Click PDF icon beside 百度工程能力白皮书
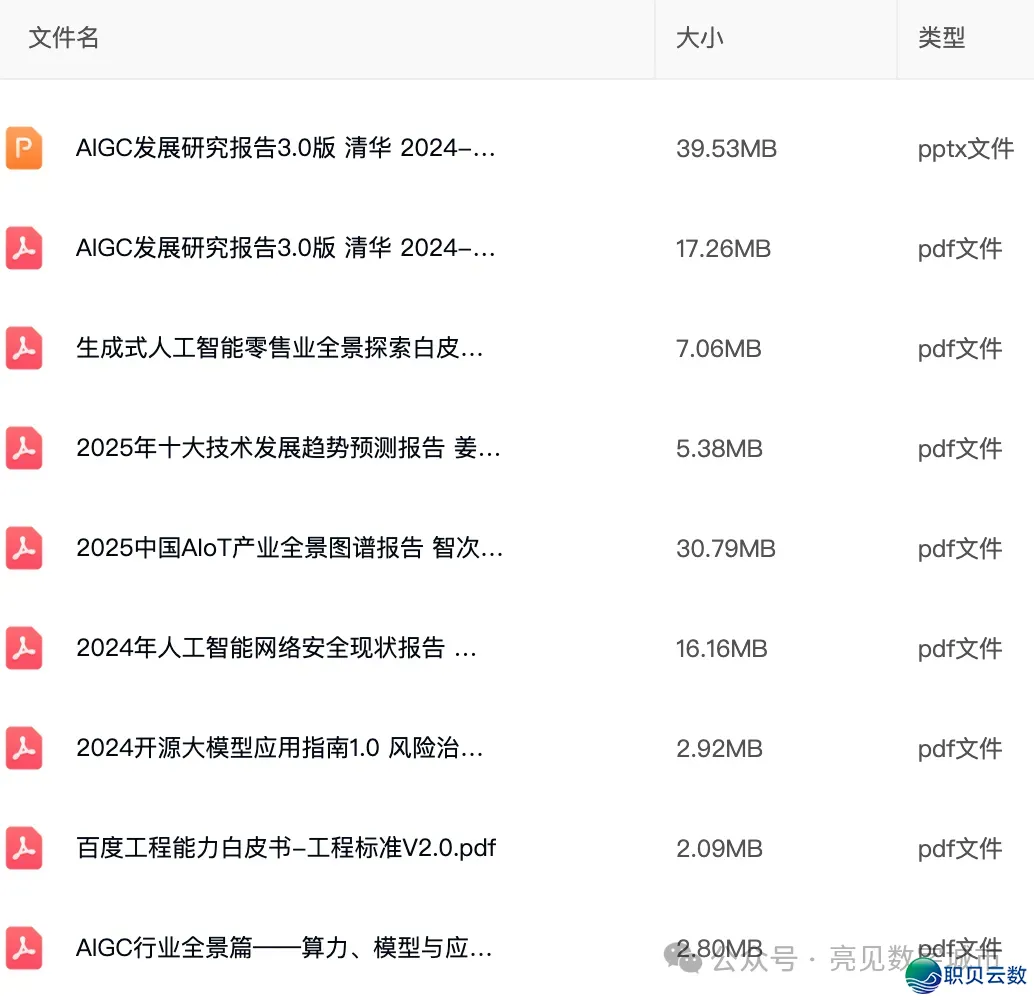 24,848
